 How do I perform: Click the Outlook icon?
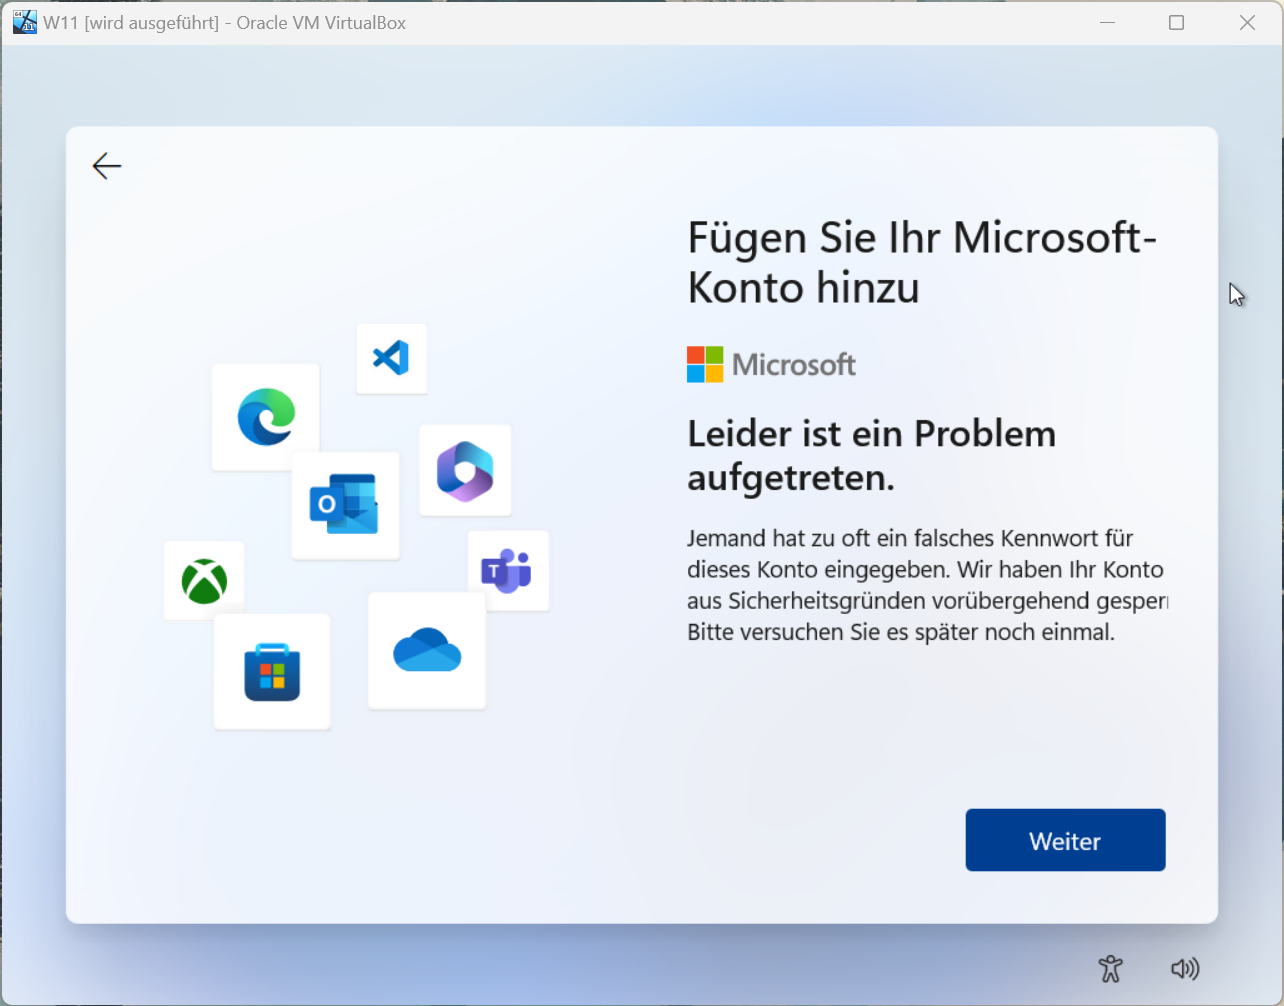click(x=344, y=504)
